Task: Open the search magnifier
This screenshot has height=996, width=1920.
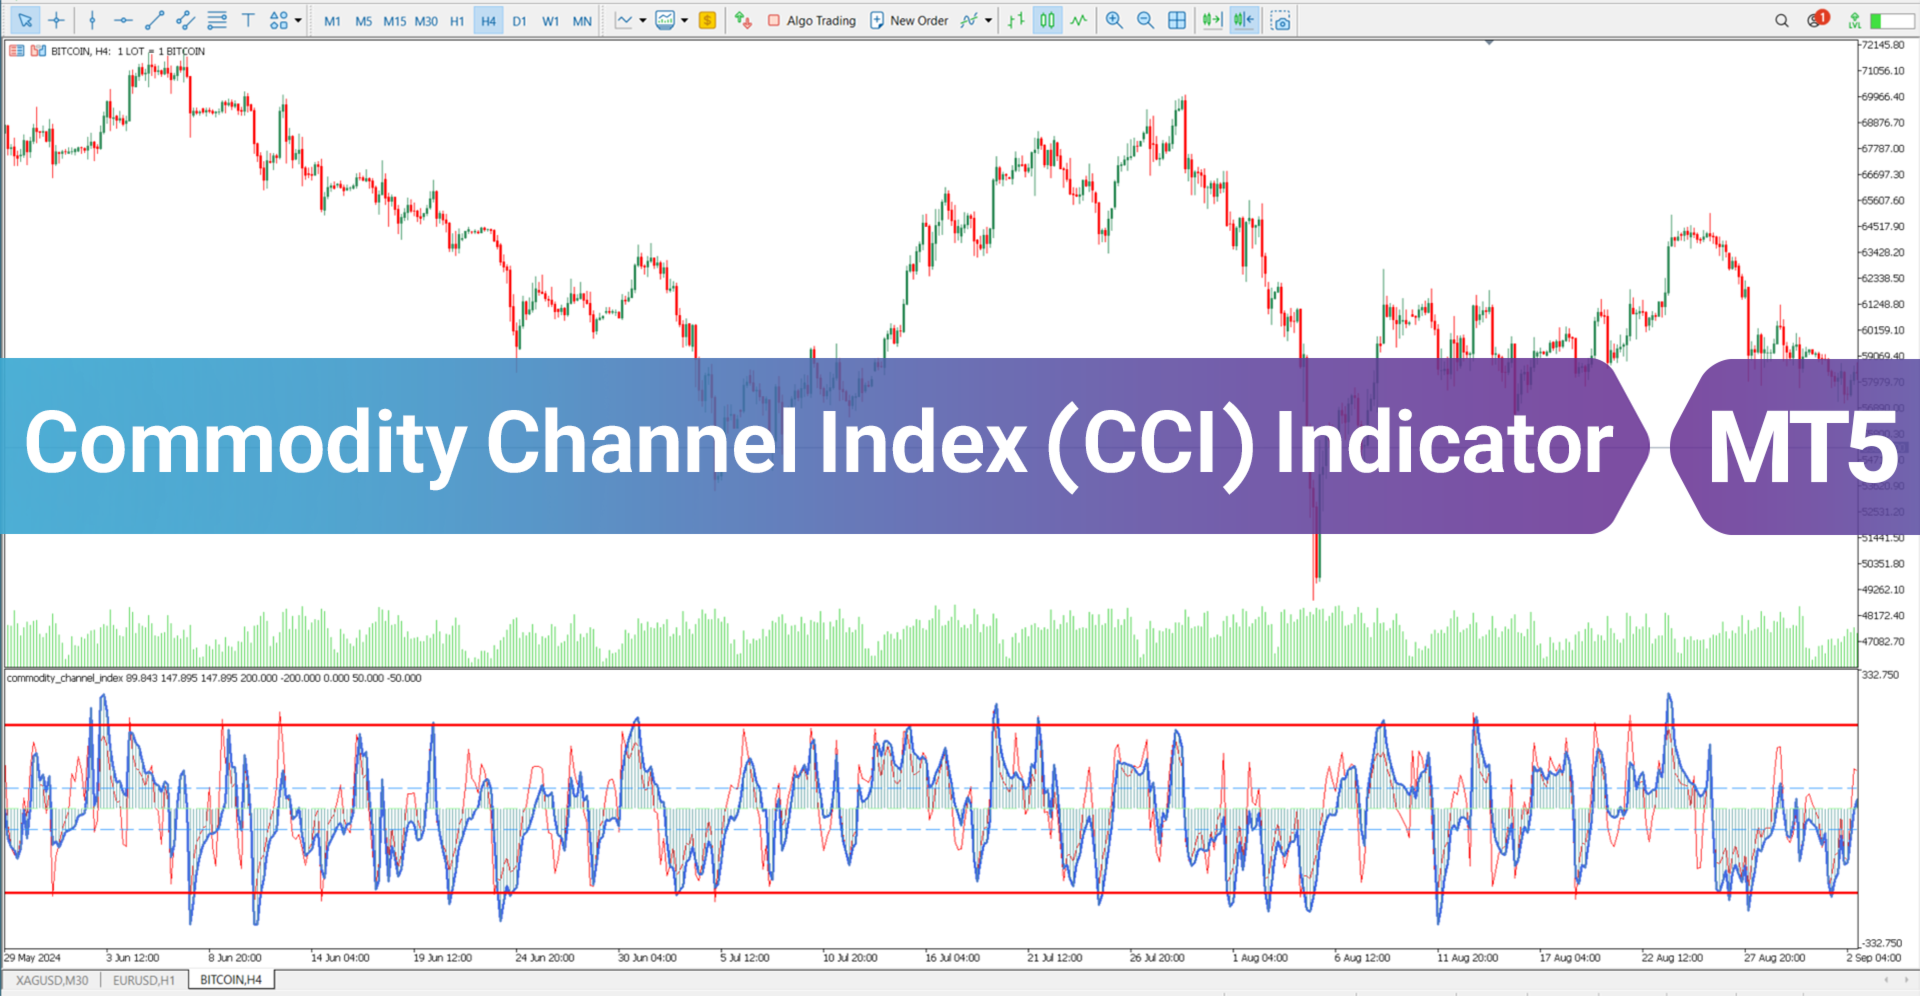Action: tap(1782, 20)
